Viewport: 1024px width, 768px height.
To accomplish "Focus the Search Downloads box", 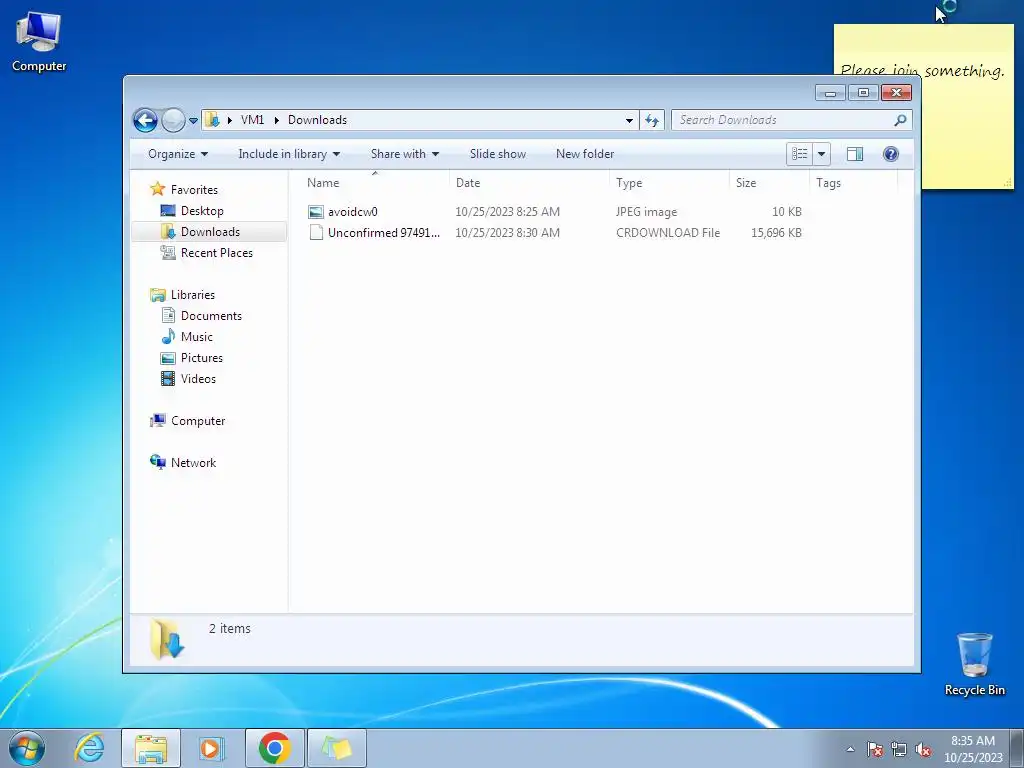I will pos(782,120).
